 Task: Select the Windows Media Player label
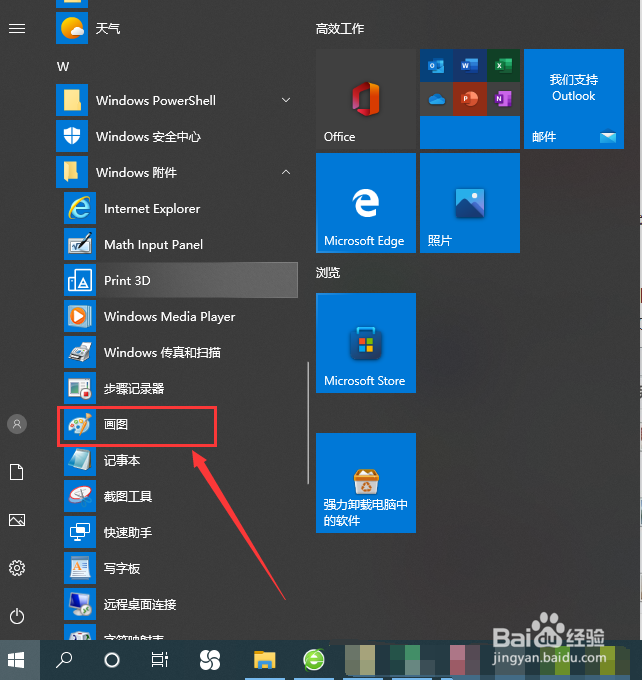click(x=170, y=317)
